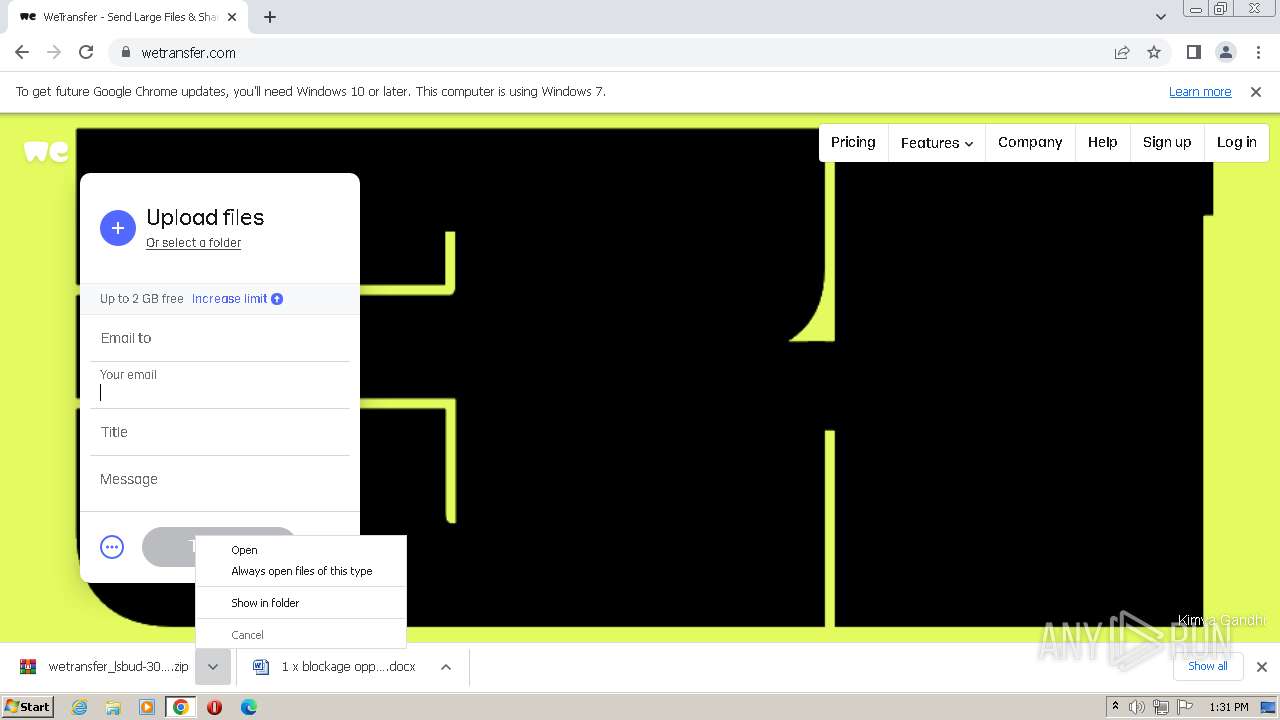Viewport: 1280px width, 720px height.
Task: Click Show all downloads button
Action: pyautogui.click(x=1208, y=667)
